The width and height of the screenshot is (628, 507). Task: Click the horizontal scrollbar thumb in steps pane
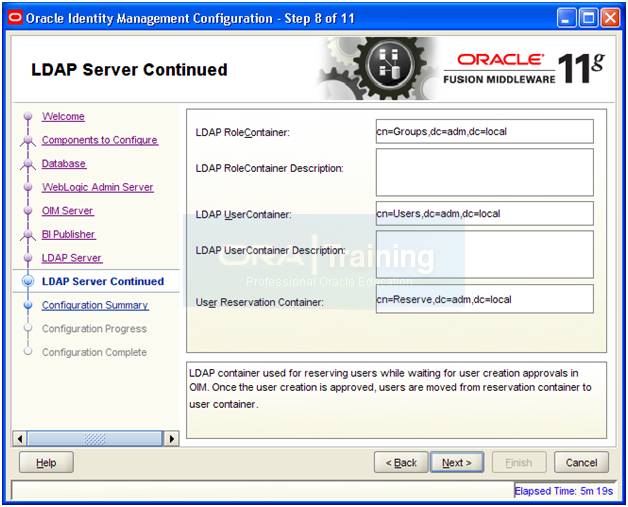click(x=95, y=439)
